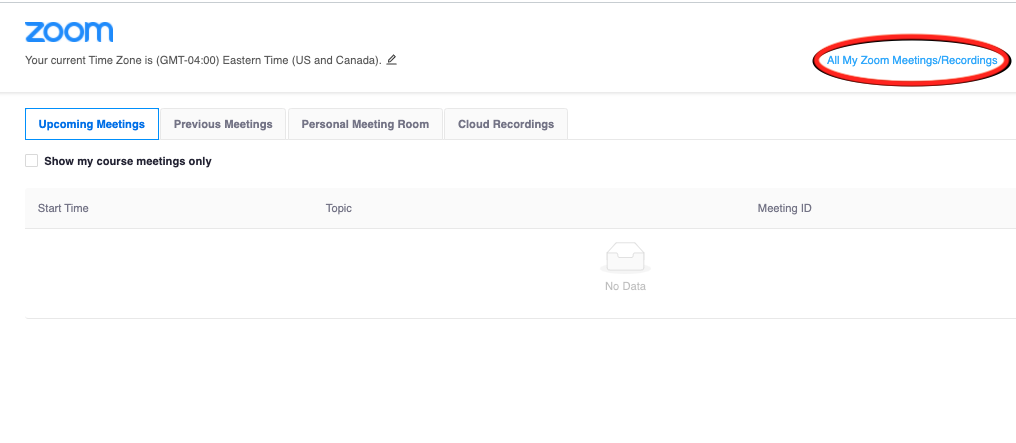1016x443 pixels.
Task: Click the empty inbox No Data icon
Action: (625, 258)
